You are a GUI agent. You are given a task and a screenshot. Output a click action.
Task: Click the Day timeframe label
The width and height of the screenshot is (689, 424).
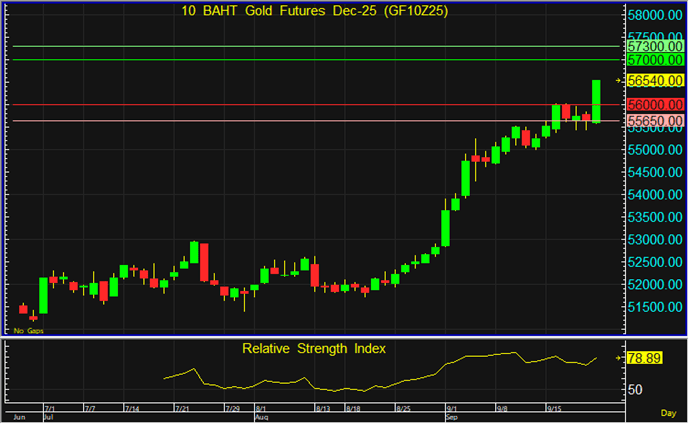pos(668,412)
